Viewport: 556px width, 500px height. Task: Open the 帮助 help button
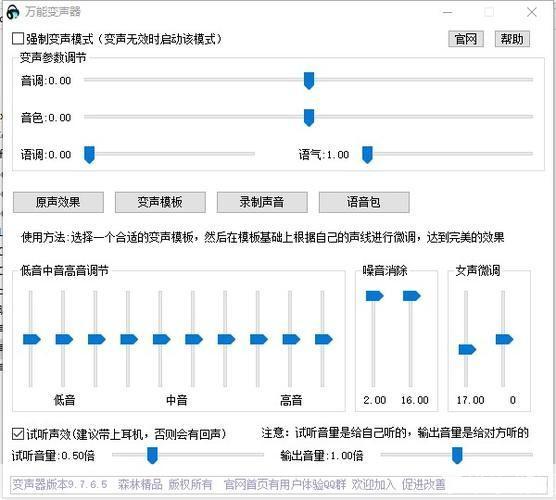click(x=512, y=39)
